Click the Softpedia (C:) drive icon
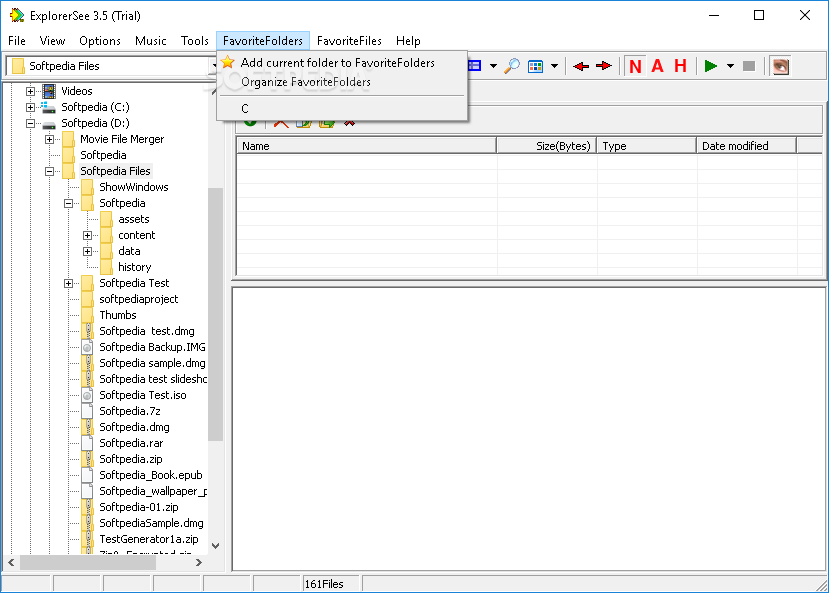Screen dimensions: 829x593 pos(49,107)
